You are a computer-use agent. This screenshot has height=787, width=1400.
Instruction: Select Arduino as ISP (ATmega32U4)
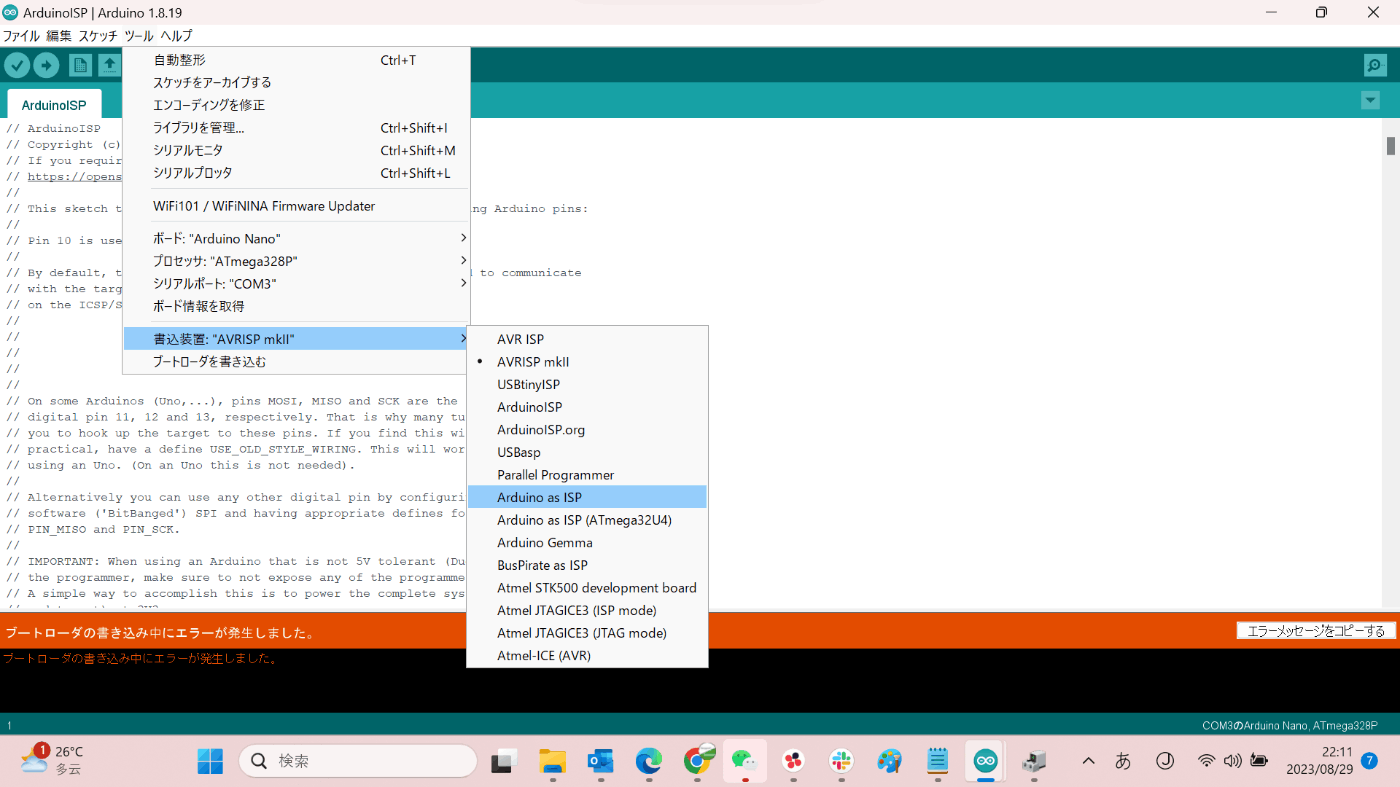click(x=587, y=520)
